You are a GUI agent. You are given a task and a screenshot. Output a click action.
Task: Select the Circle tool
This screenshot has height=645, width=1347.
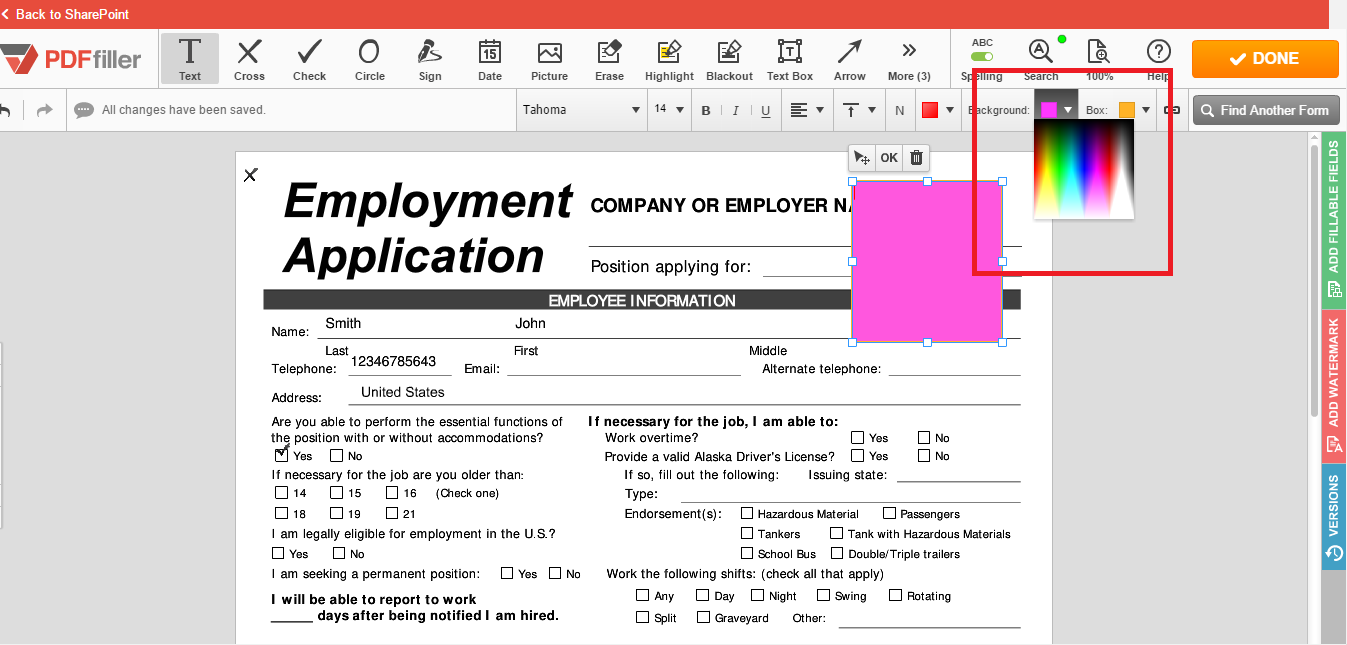click(369, 58)
